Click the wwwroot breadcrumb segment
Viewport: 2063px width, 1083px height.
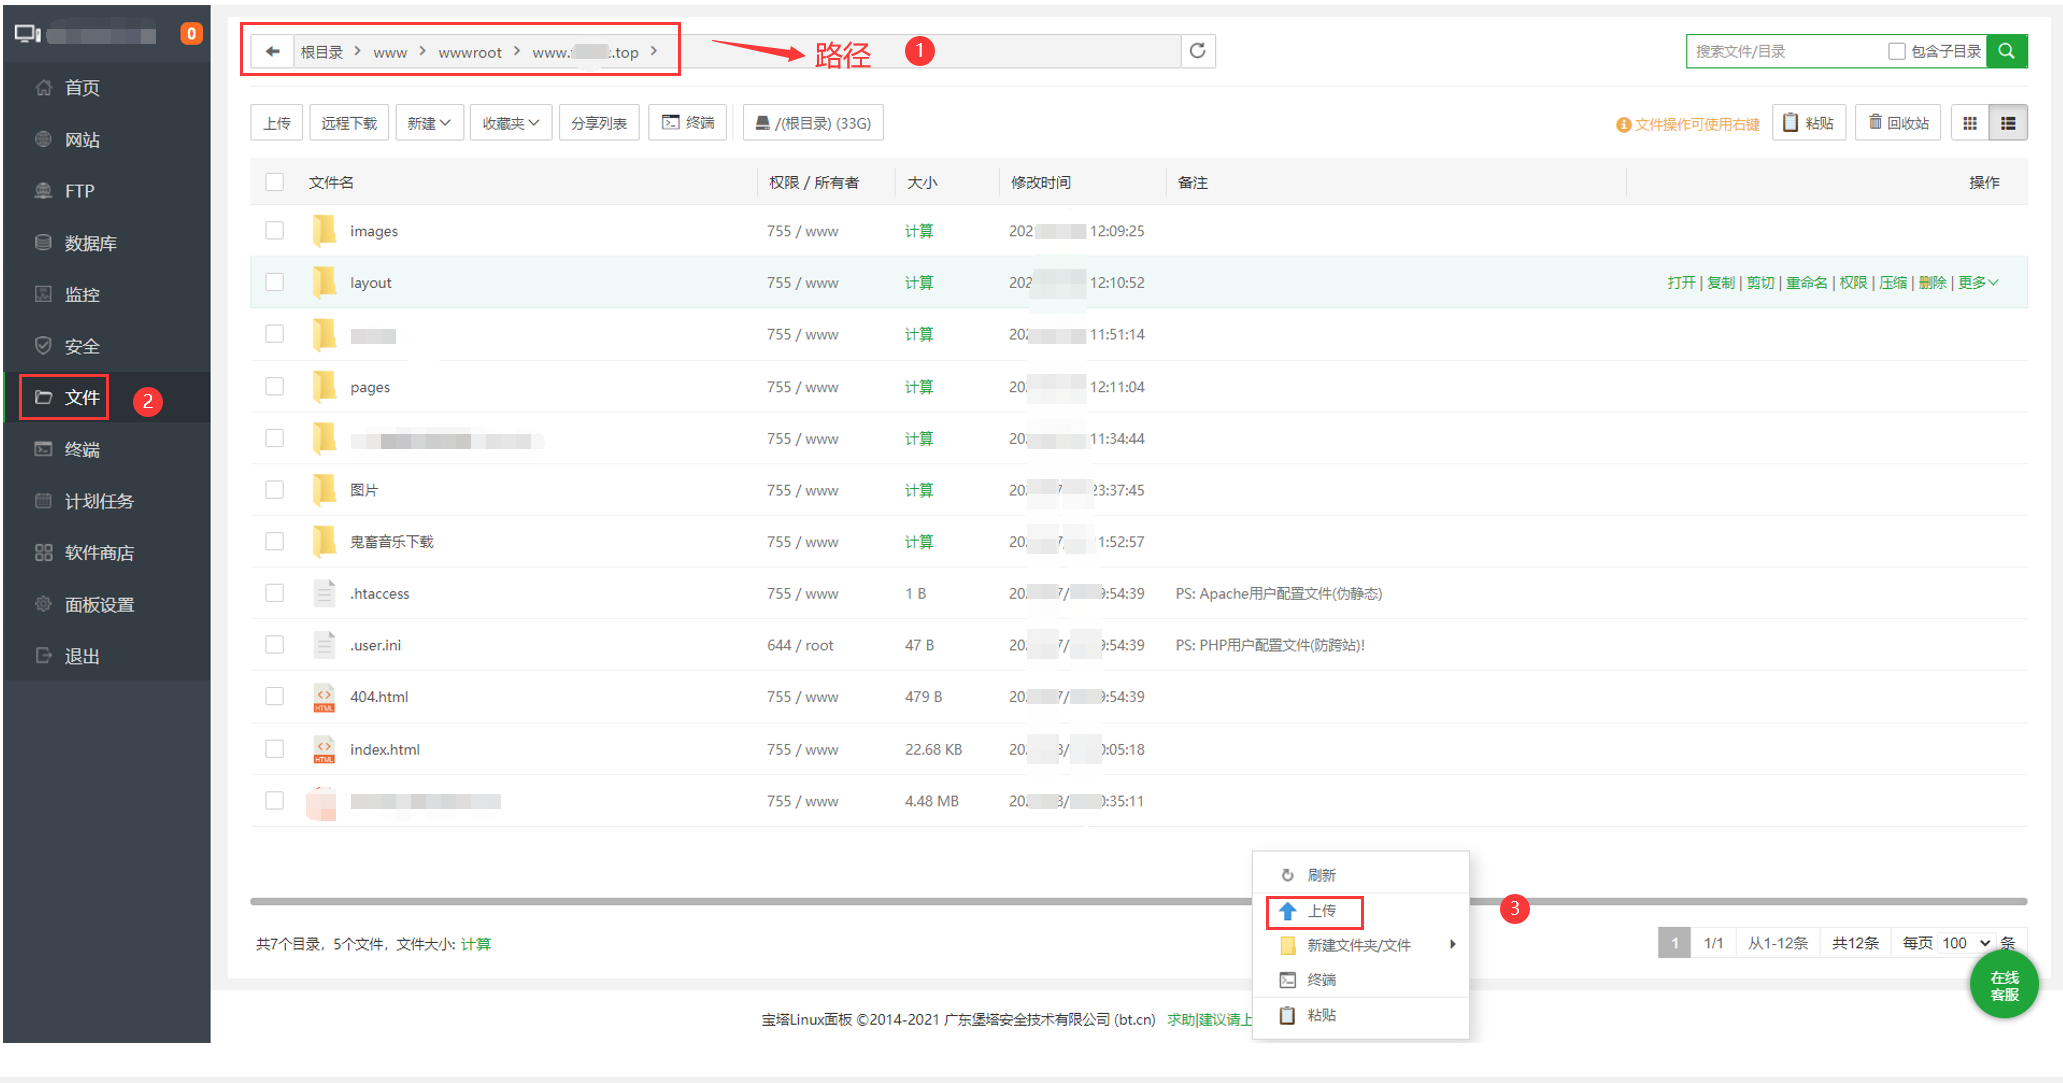click(x=470, y=53)
